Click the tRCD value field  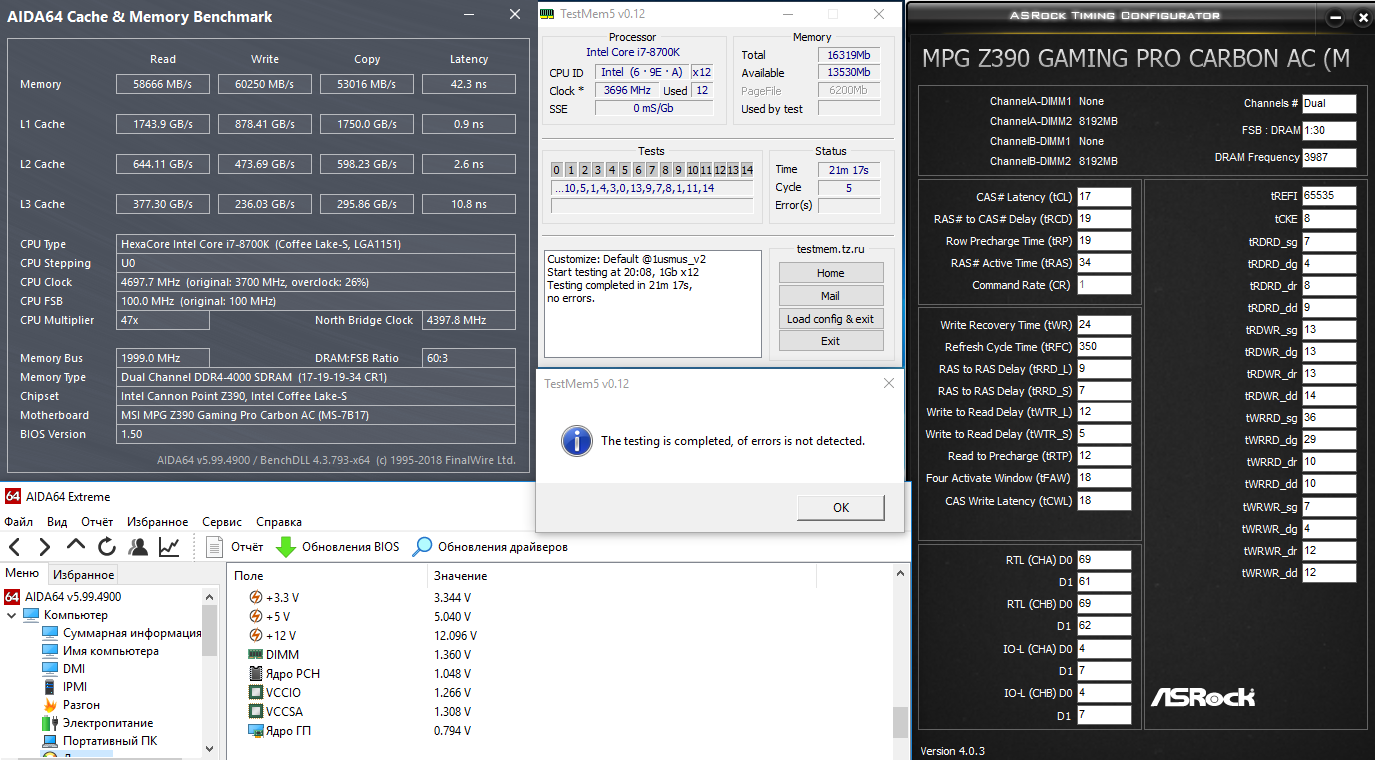[1104, 219]
